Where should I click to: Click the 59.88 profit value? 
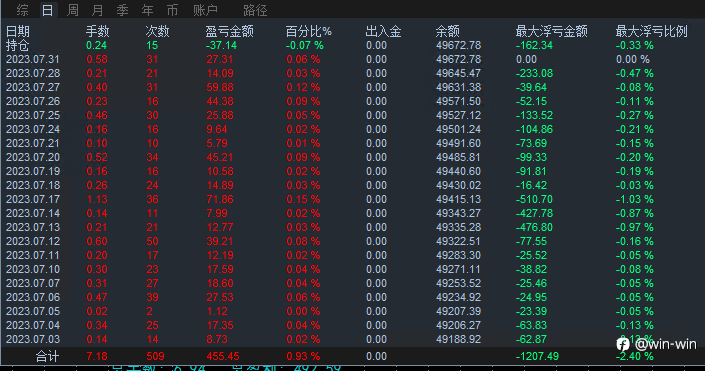(x=220, y=87)
